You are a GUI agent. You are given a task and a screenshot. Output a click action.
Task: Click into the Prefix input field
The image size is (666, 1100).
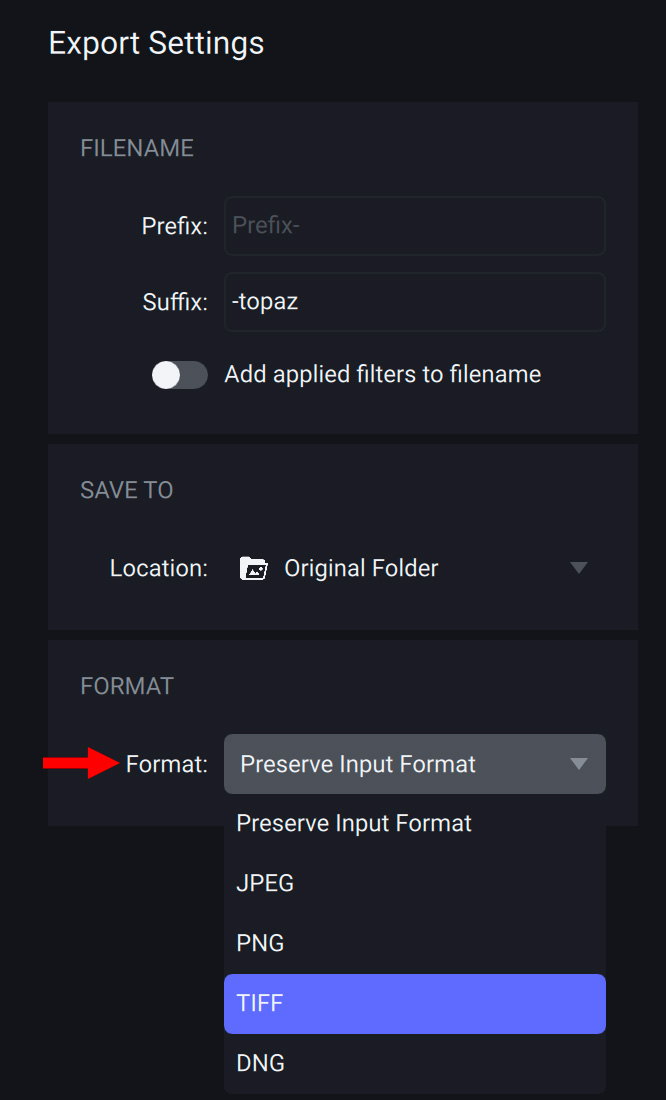[x=414, y=226]
